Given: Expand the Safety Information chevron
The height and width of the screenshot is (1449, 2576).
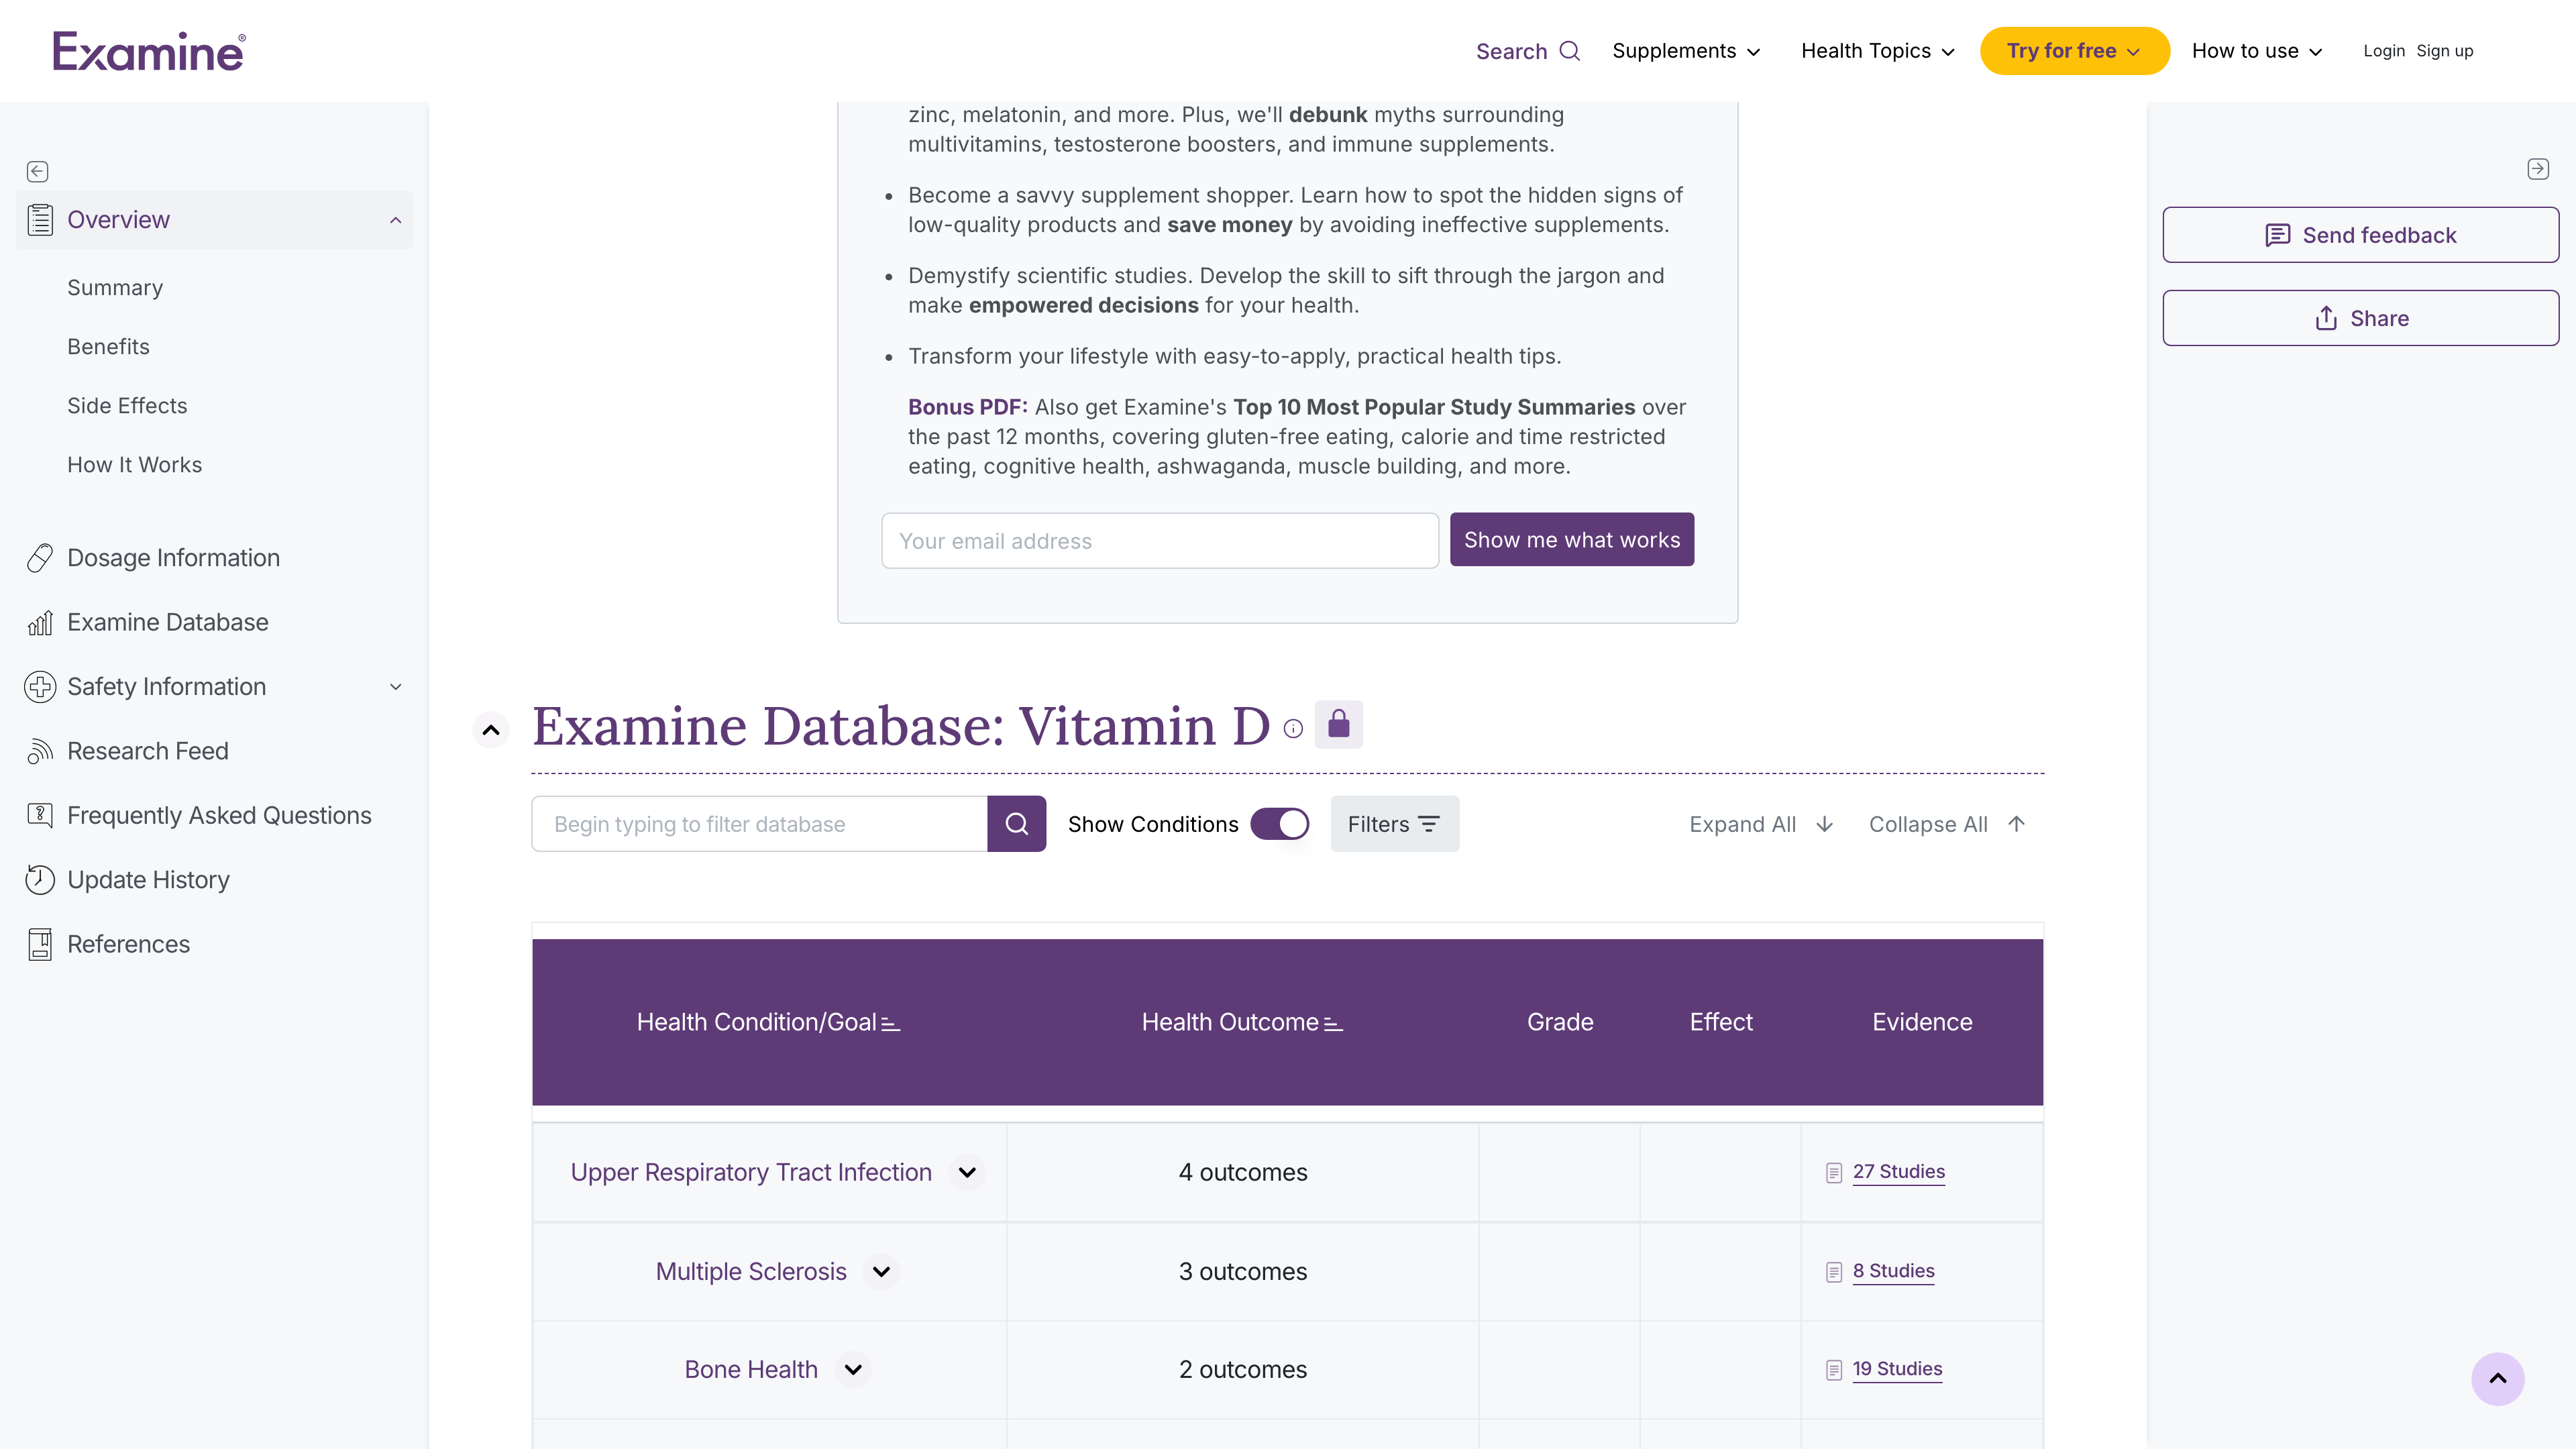Looking at the screenshot, I should coord(396,687).
